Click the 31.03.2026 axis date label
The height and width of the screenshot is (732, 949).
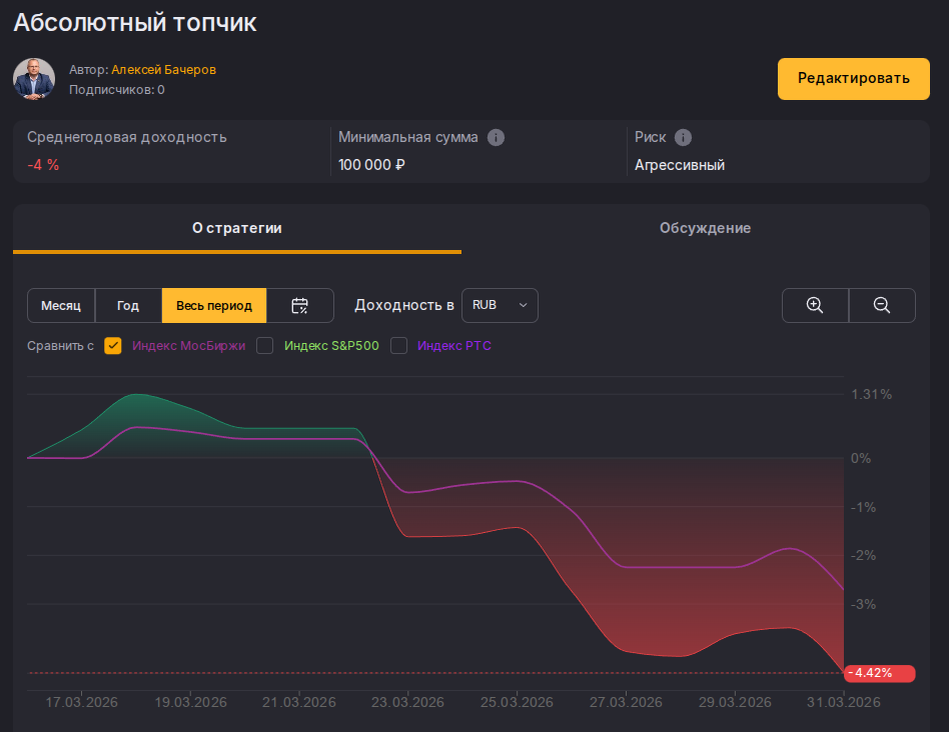[x=844, y=702]
